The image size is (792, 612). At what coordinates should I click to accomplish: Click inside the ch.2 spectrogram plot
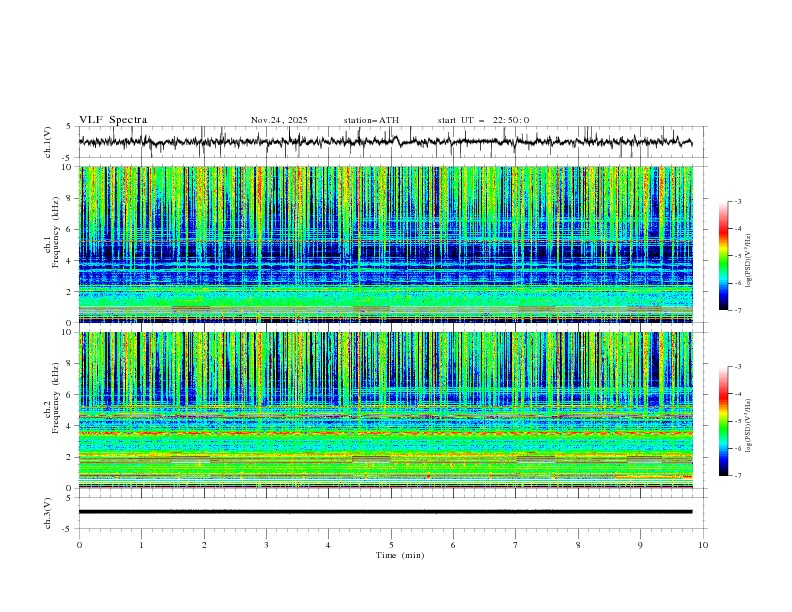(390, 410)
